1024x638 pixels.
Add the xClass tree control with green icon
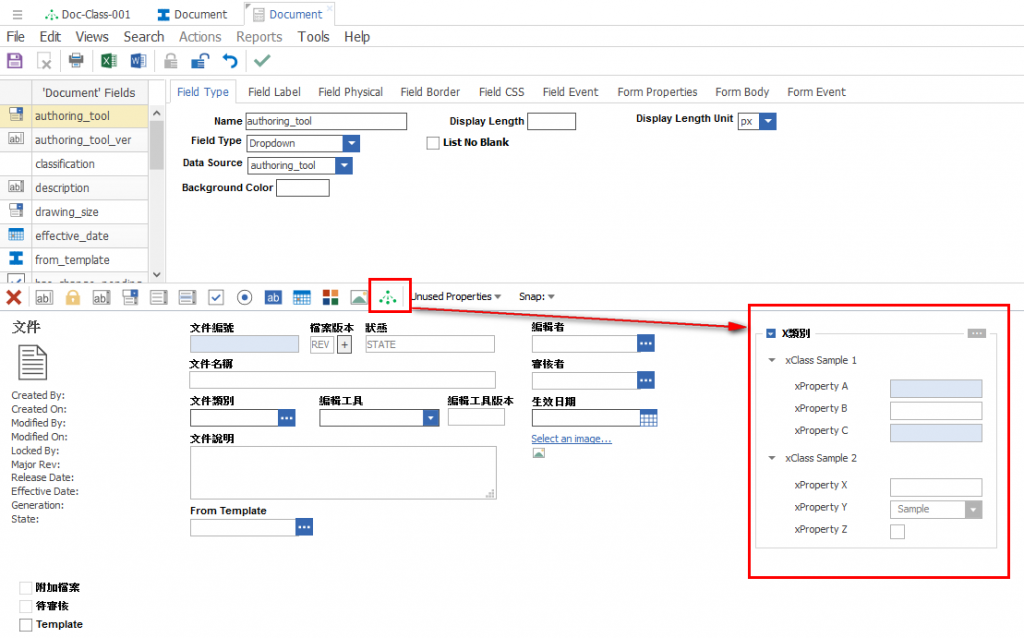388,298
